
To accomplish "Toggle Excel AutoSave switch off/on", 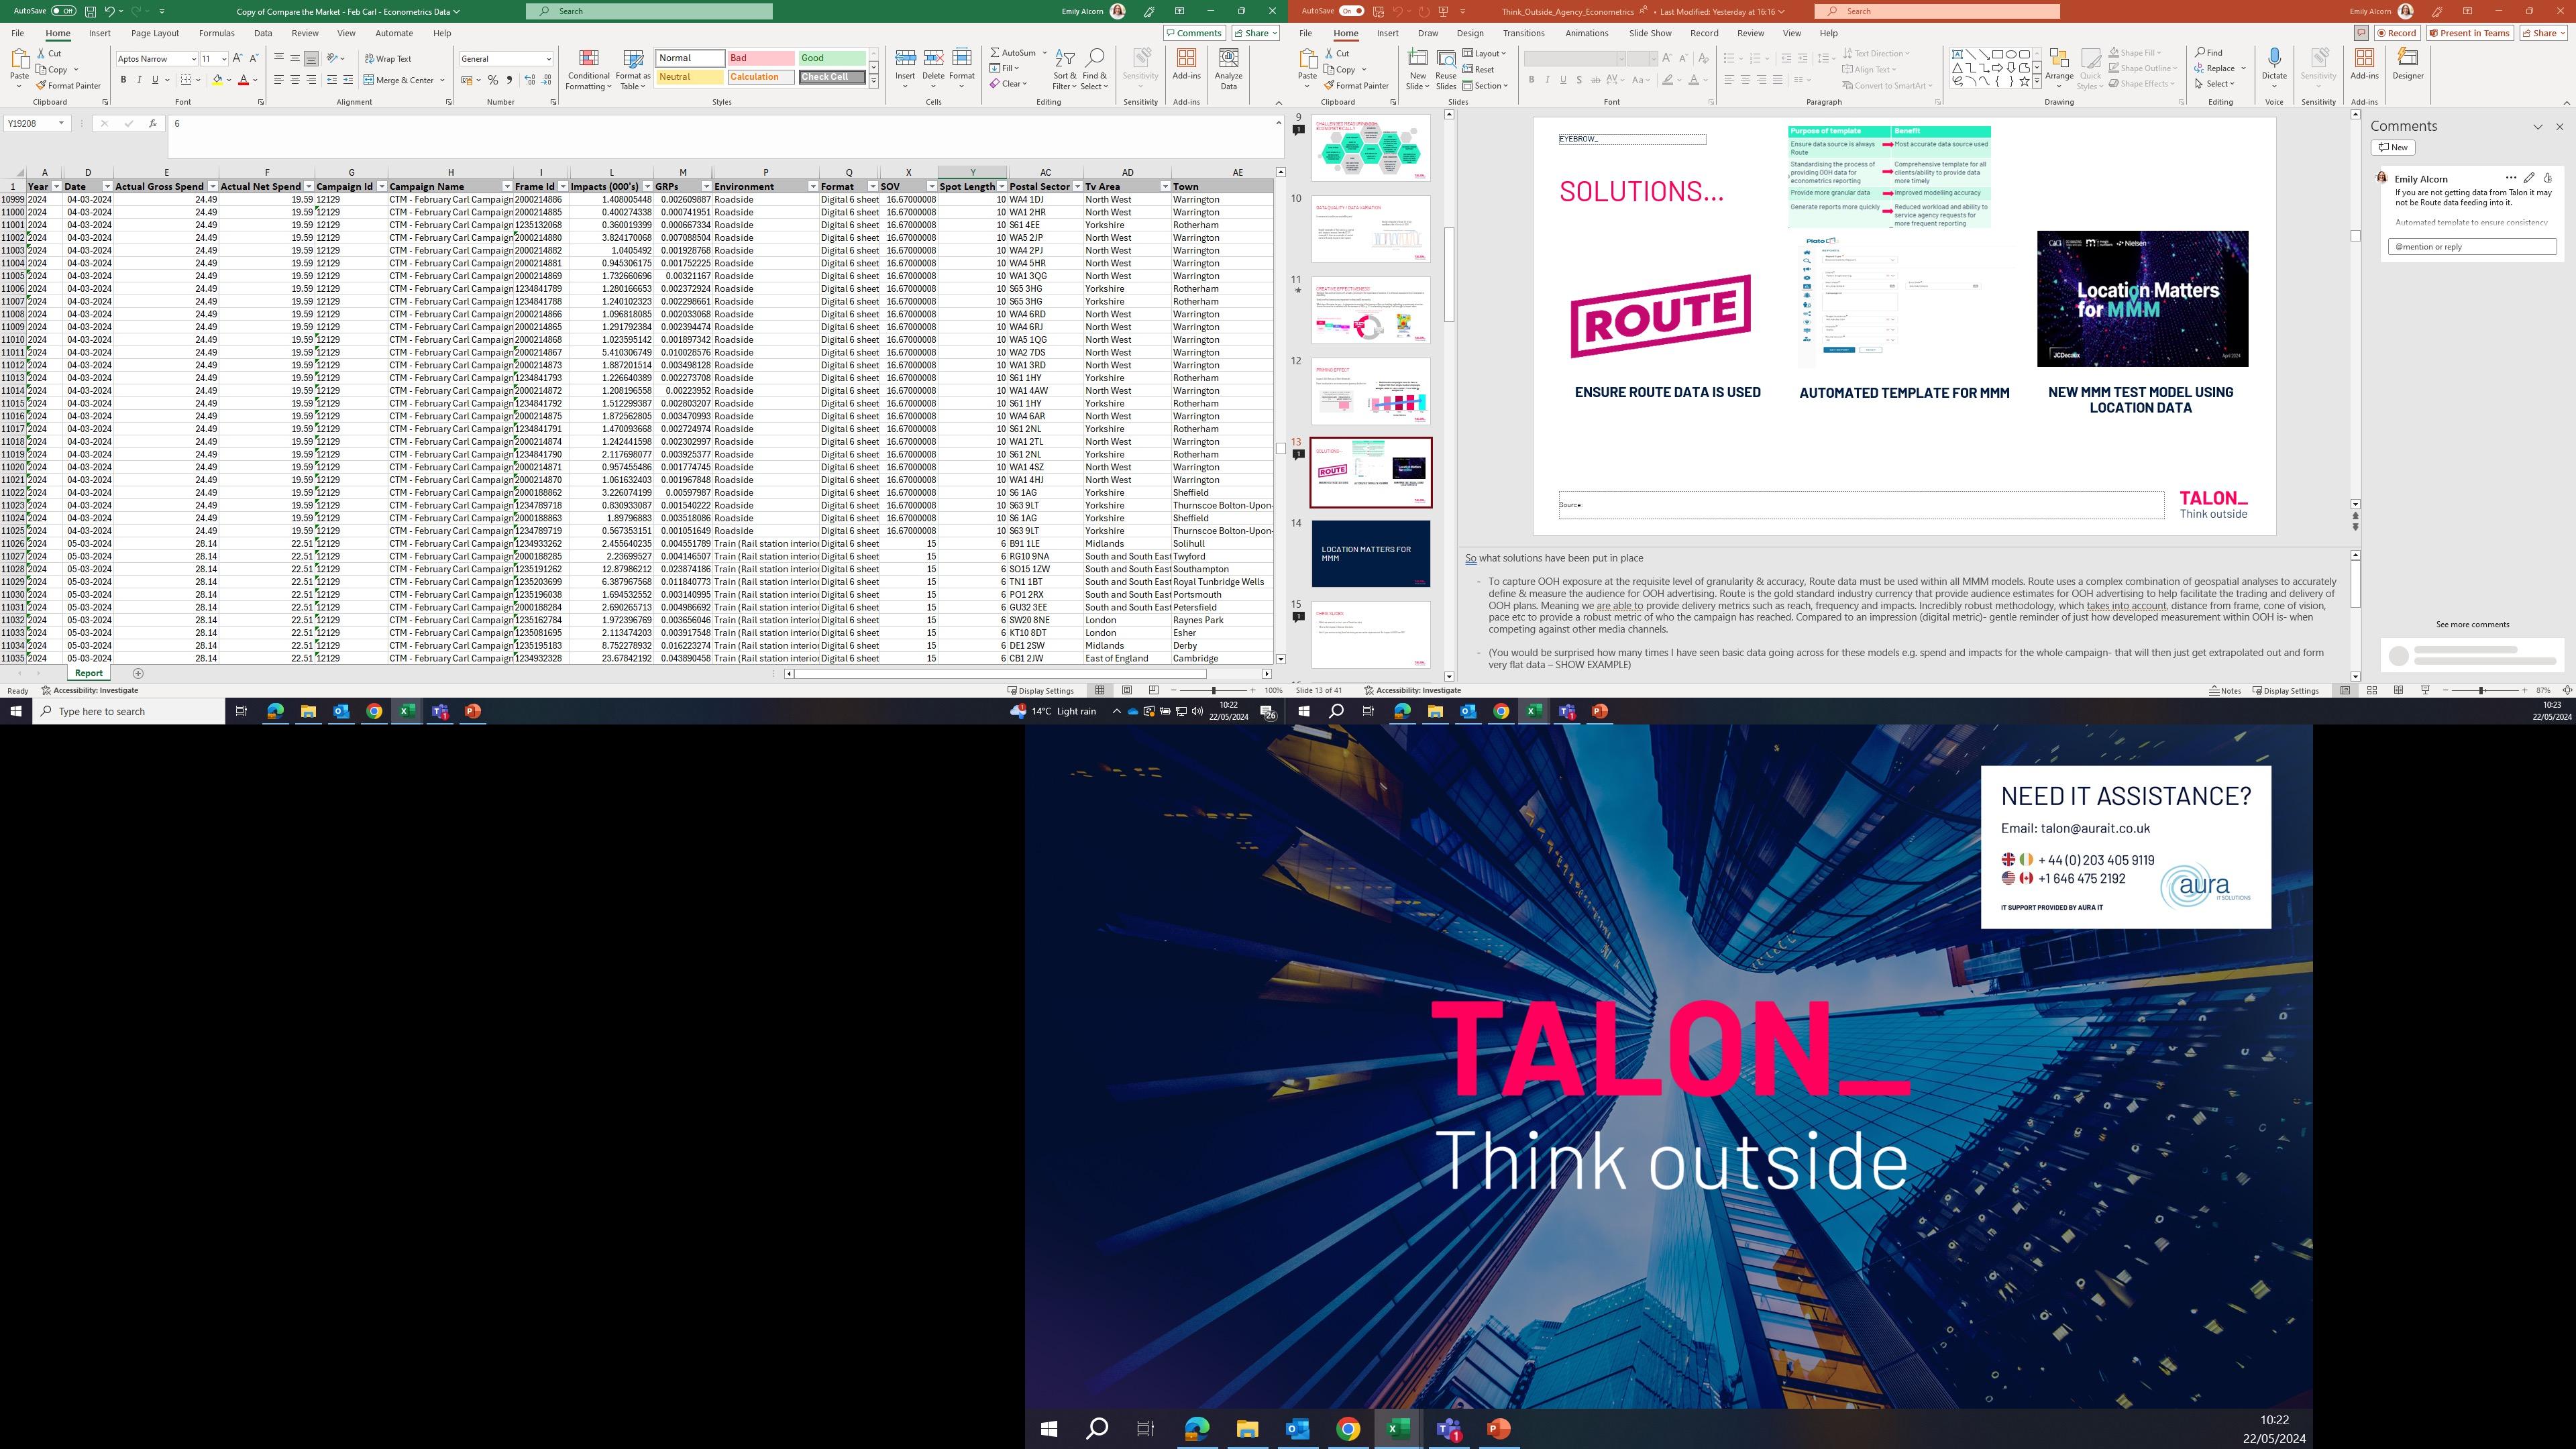I will click(x=63, y=11).
